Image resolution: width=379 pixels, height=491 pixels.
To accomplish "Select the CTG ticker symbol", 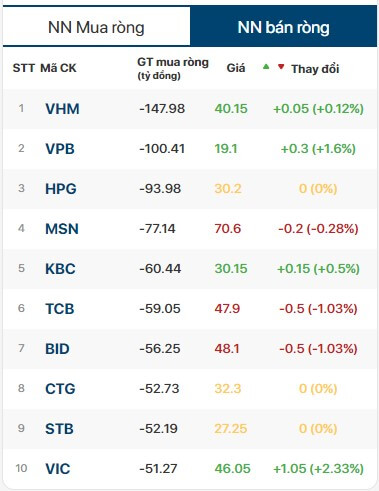I will coord(60,389).
